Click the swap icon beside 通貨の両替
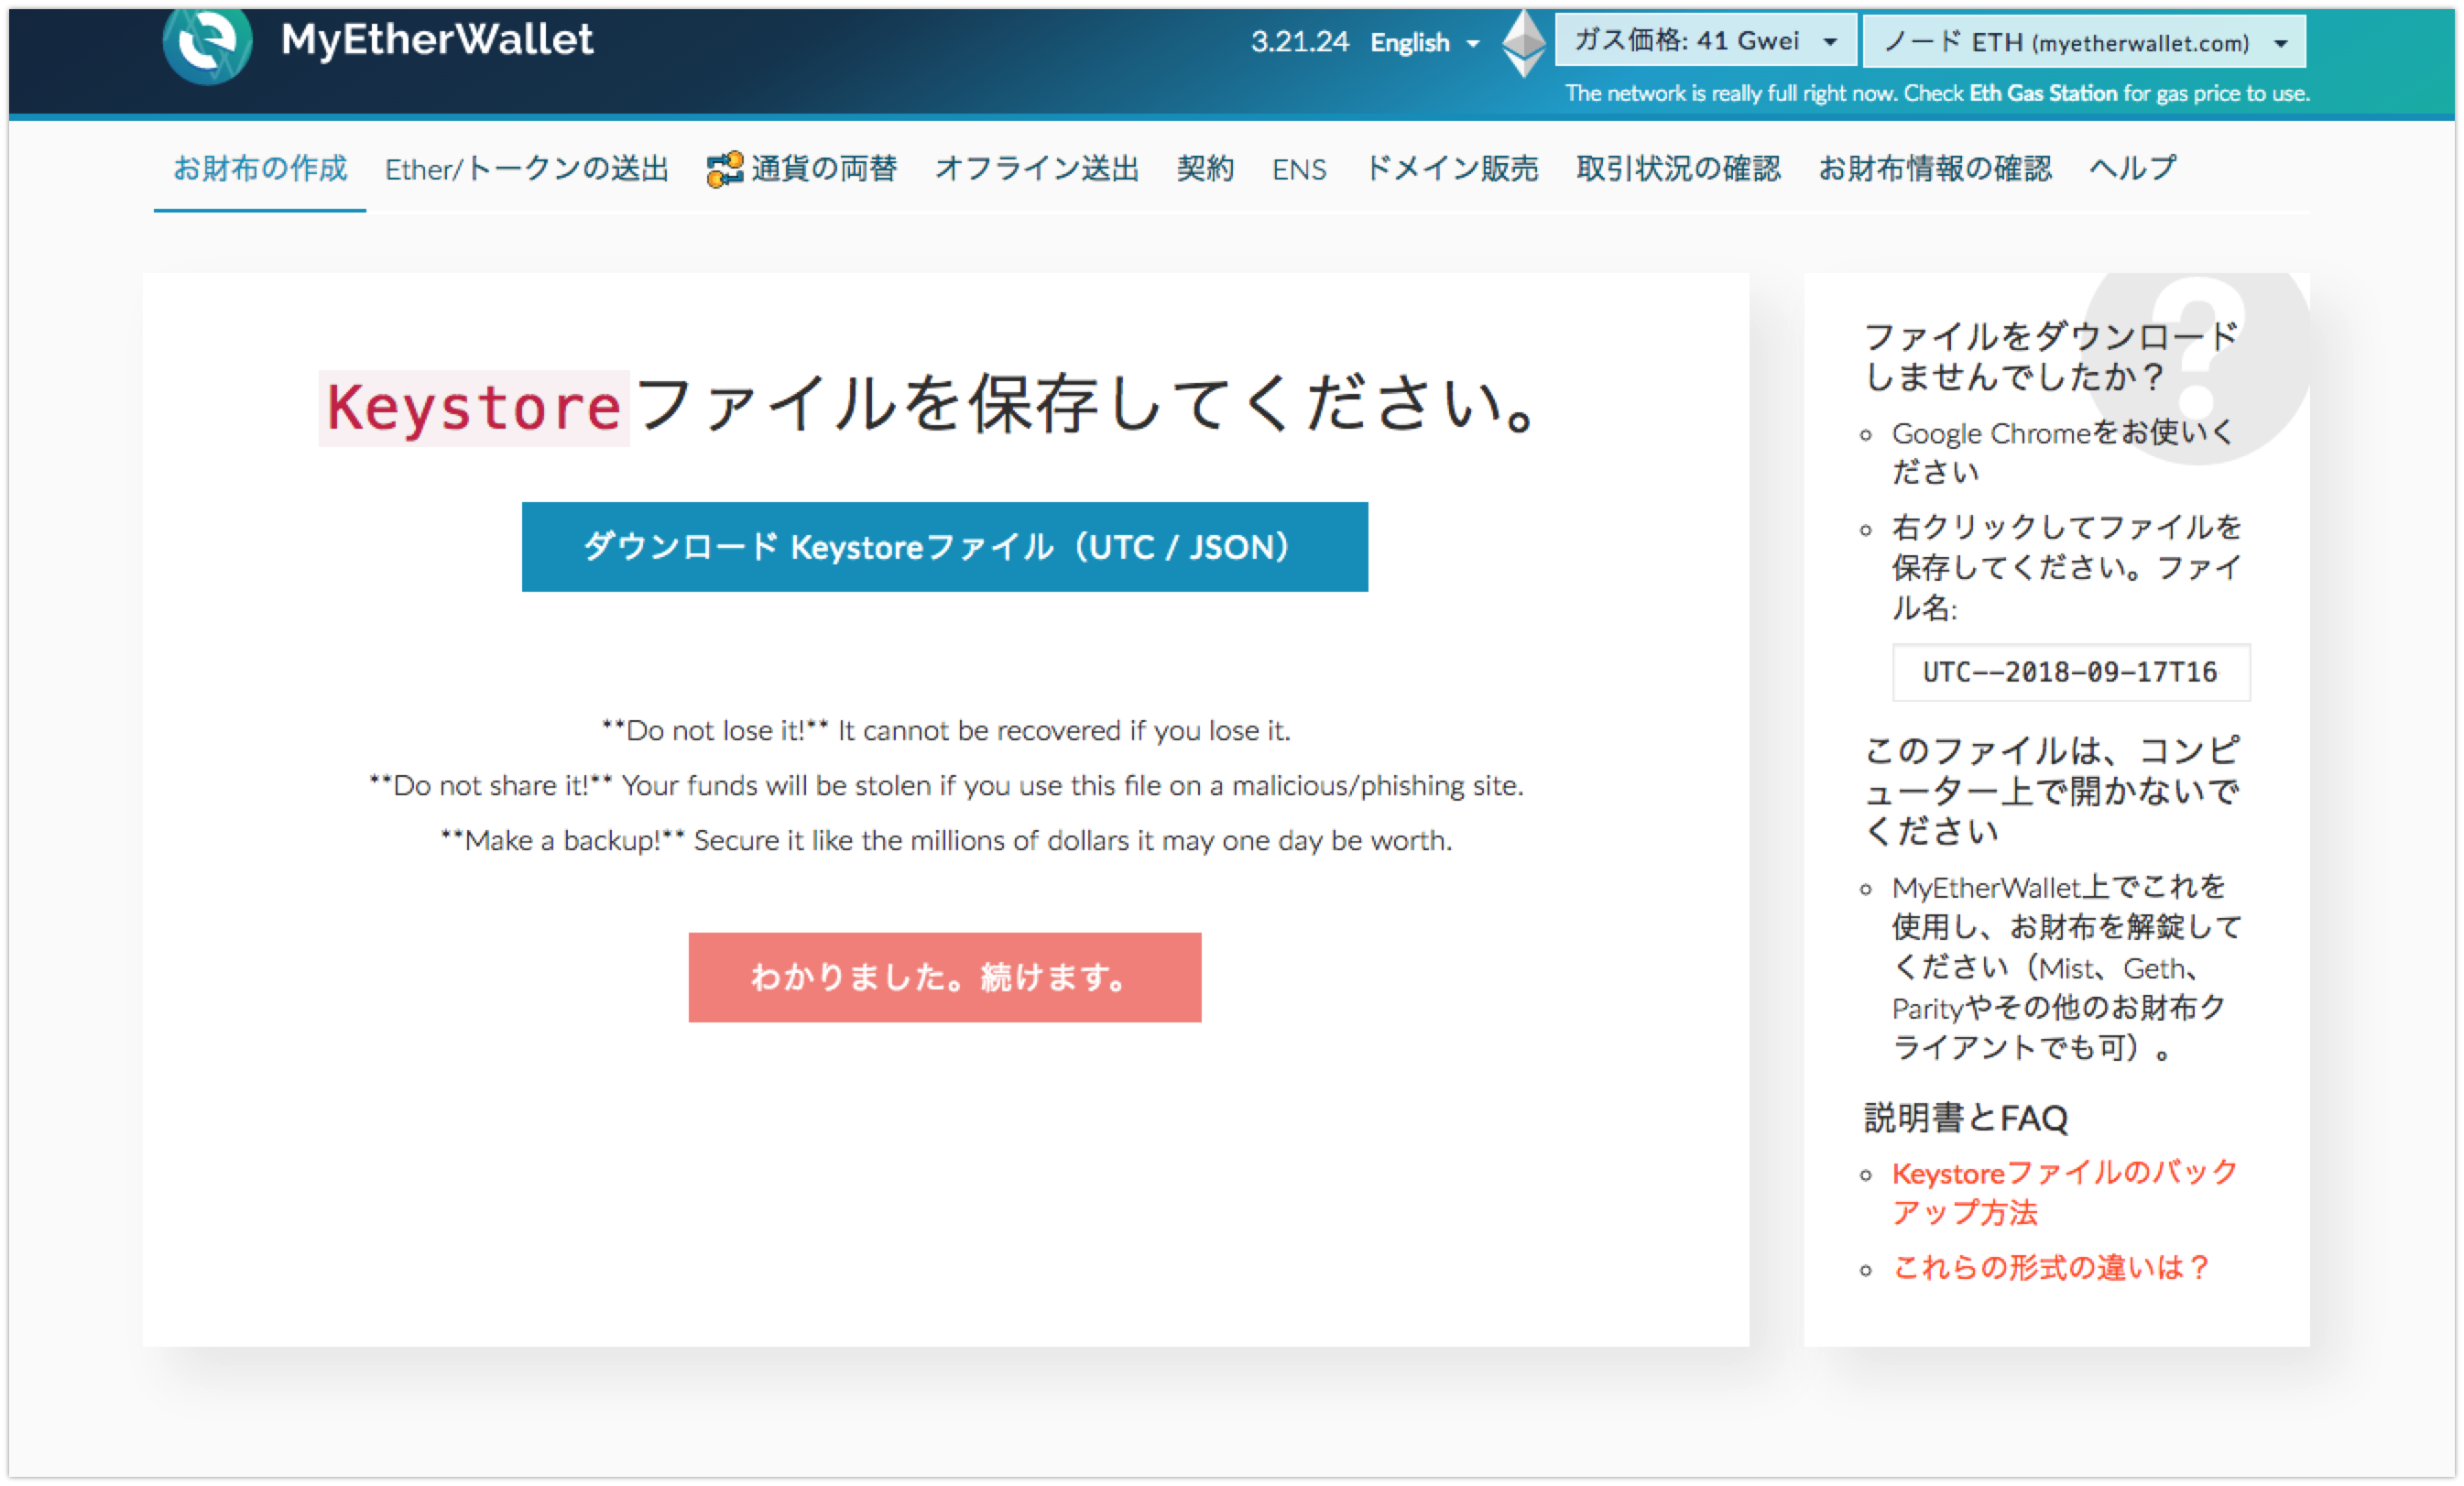Viewport: 2464px width, 1486px height. tap(724, 169)
